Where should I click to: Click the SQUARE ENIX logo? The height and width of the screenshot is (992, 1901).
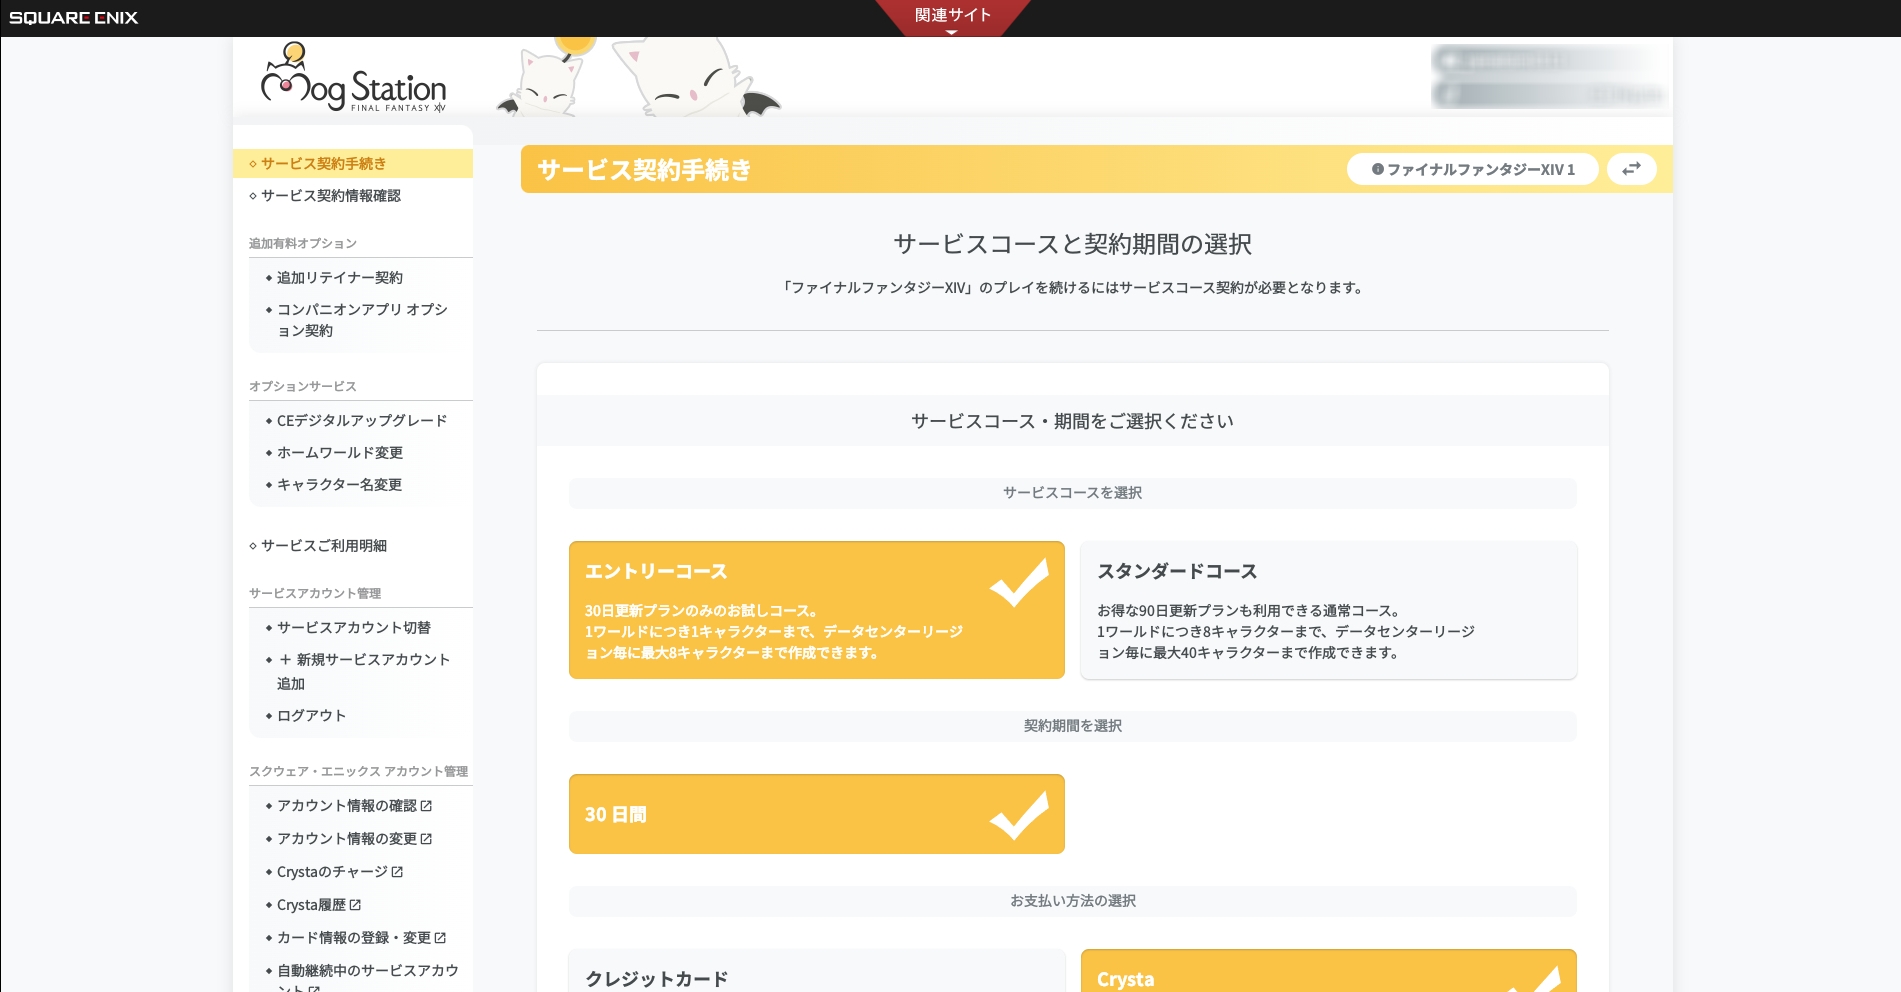74,18
